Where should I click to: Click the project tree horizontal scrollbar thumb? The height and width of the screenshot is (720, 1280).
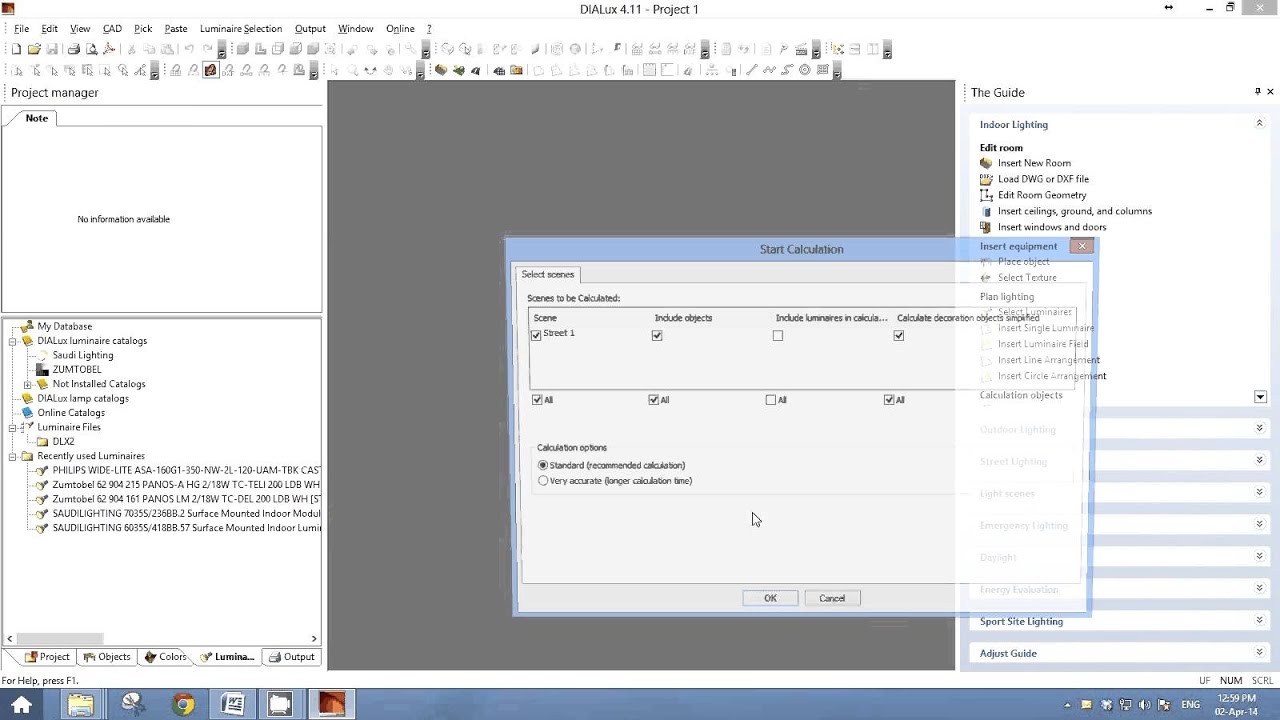(61, 638)
